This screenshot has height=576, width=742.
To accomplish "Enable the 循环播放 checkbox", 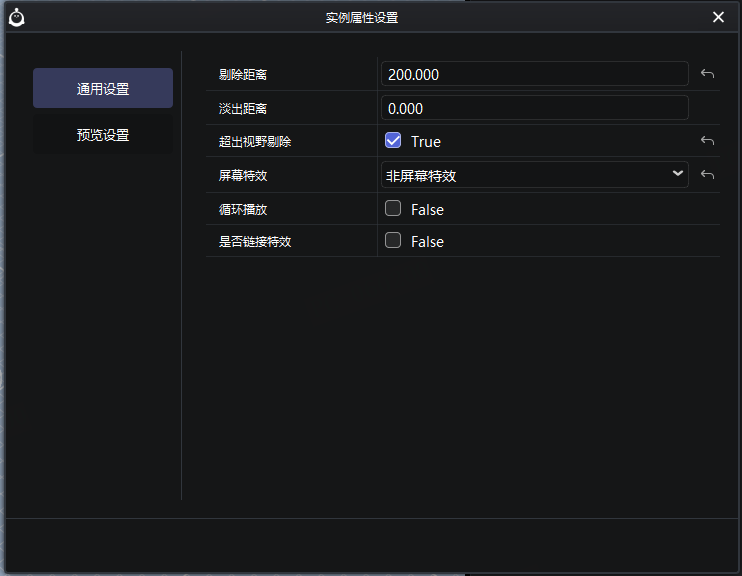I will pyautogui.click(x=393, y=209).
